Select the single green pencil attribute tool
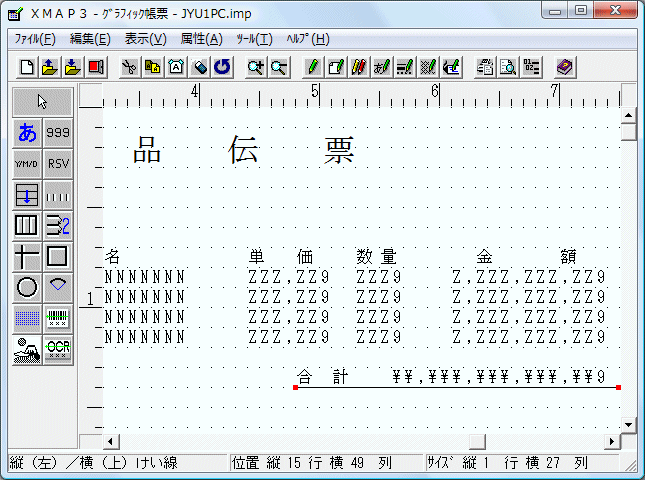Image resolution: width=645 pixels, height=480 pixels. pos(313,67)
